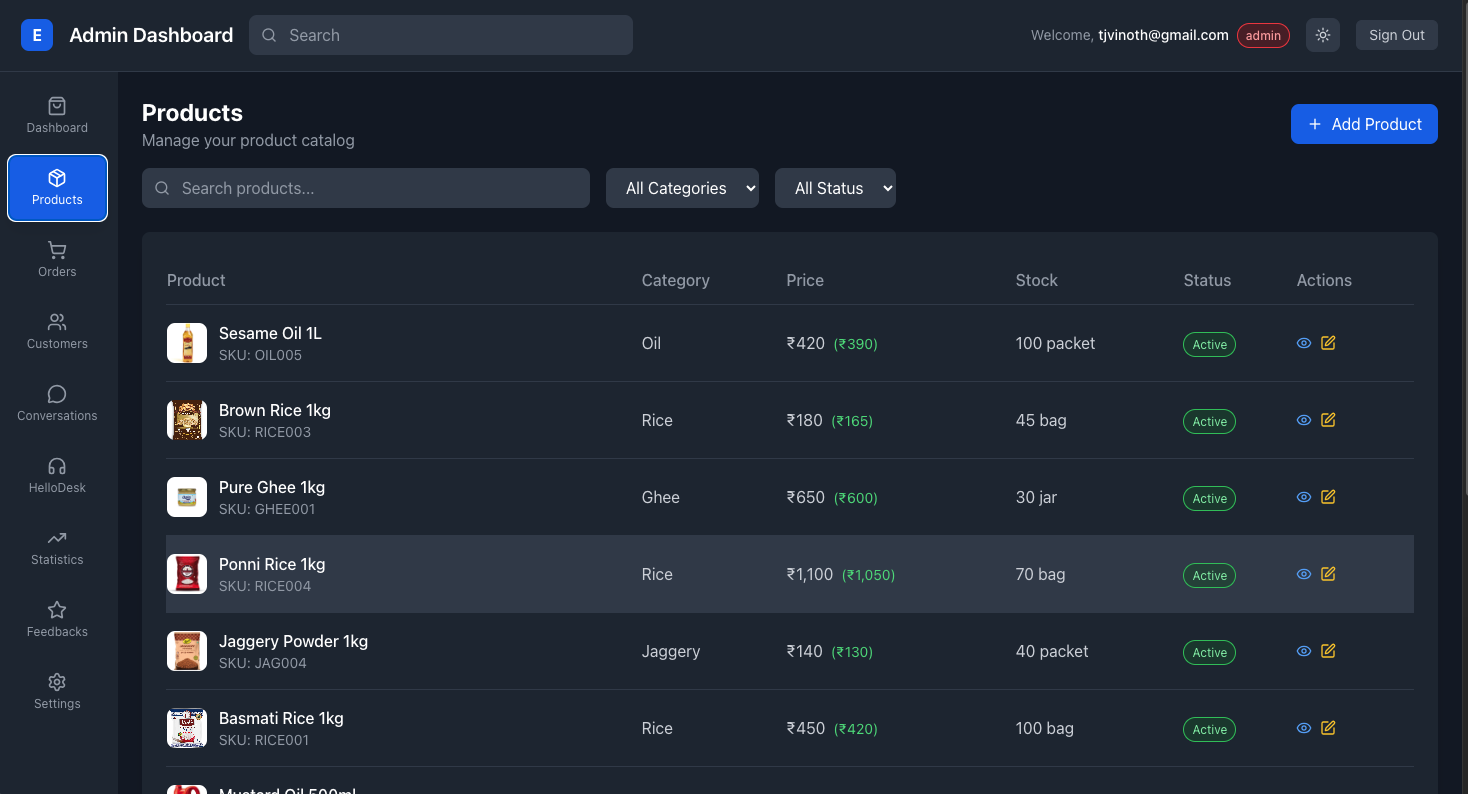The width and height of the screenshot is (1468, 794).
Task: Click eye icon for Pure Ghee 1kg
Action: pos(1304,497)
